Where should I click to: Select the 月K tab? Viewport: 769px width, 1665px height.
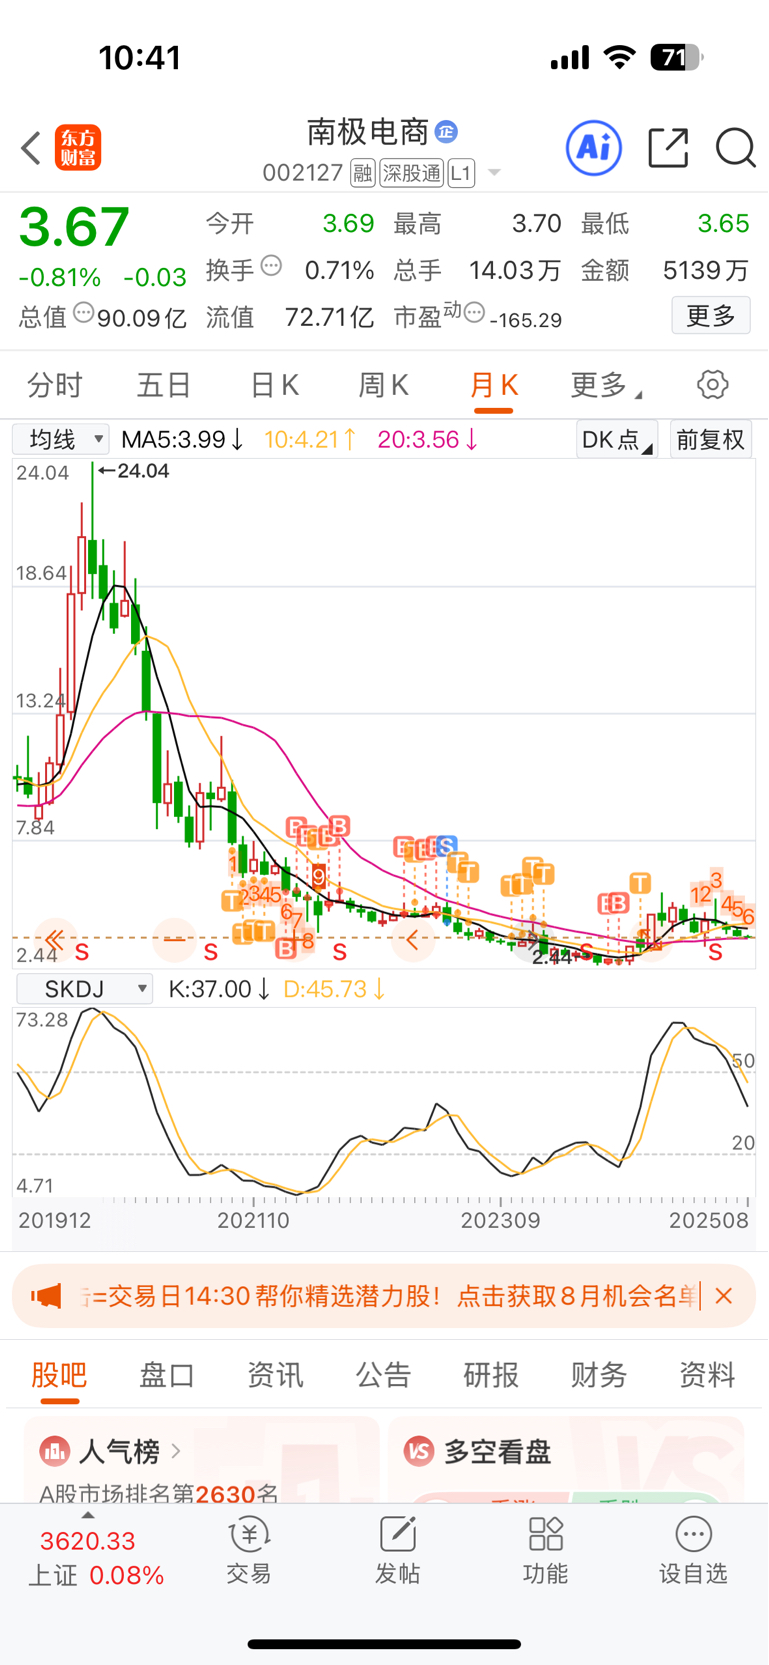[494, 385]
